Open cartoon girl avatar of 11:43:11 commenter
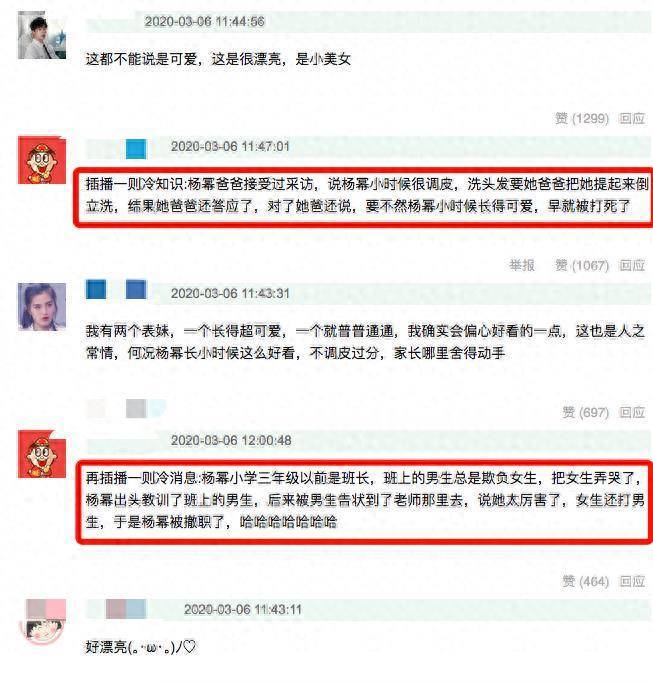This screenshot has height=683, width=653. click(43, 623)
